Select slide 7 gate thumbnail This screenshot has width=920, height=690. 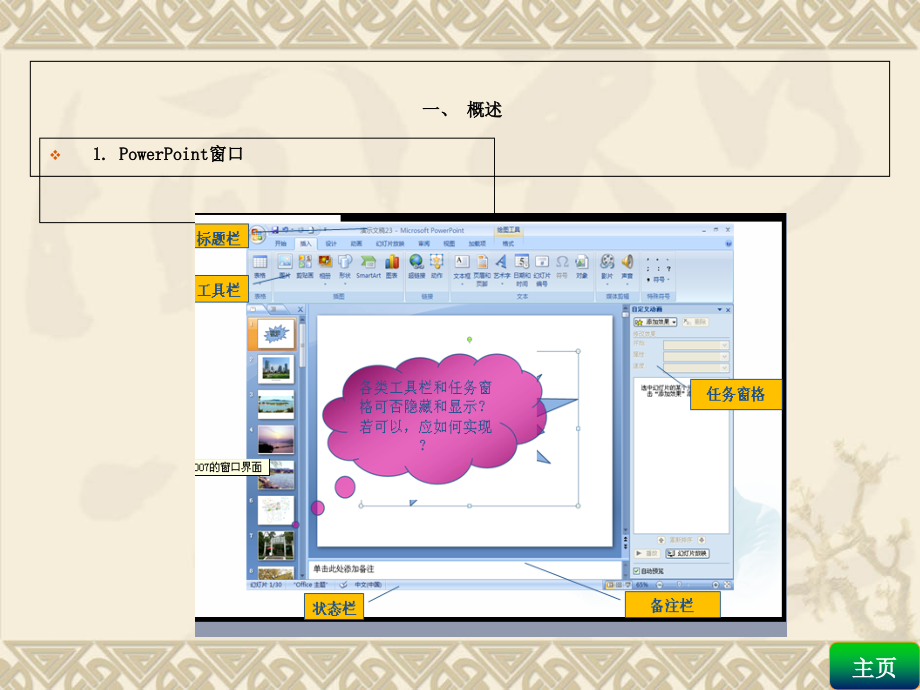(x=276, y=545)
